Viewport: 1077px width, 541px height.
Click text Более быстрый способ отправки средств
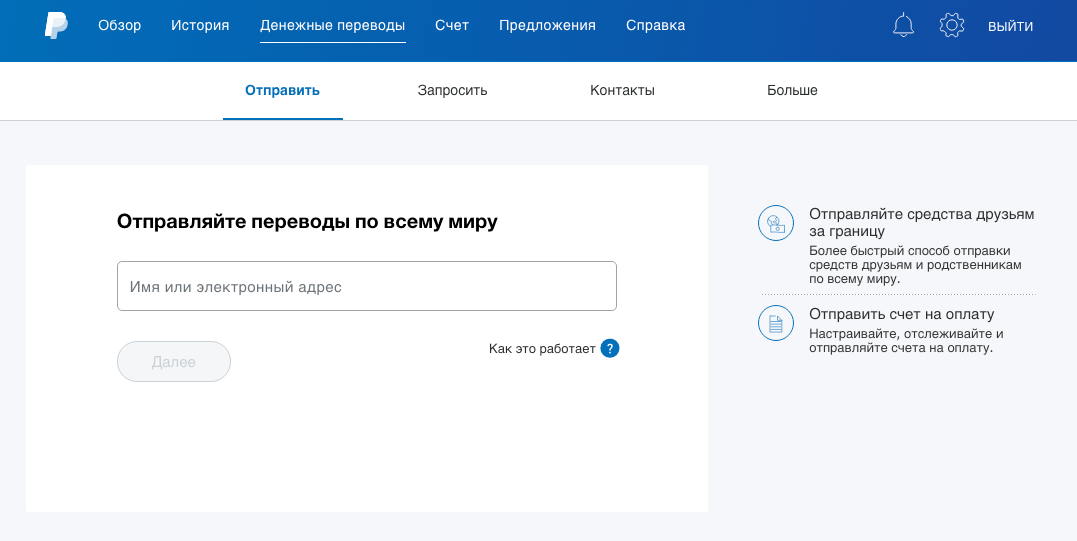(x=915, y=265)
